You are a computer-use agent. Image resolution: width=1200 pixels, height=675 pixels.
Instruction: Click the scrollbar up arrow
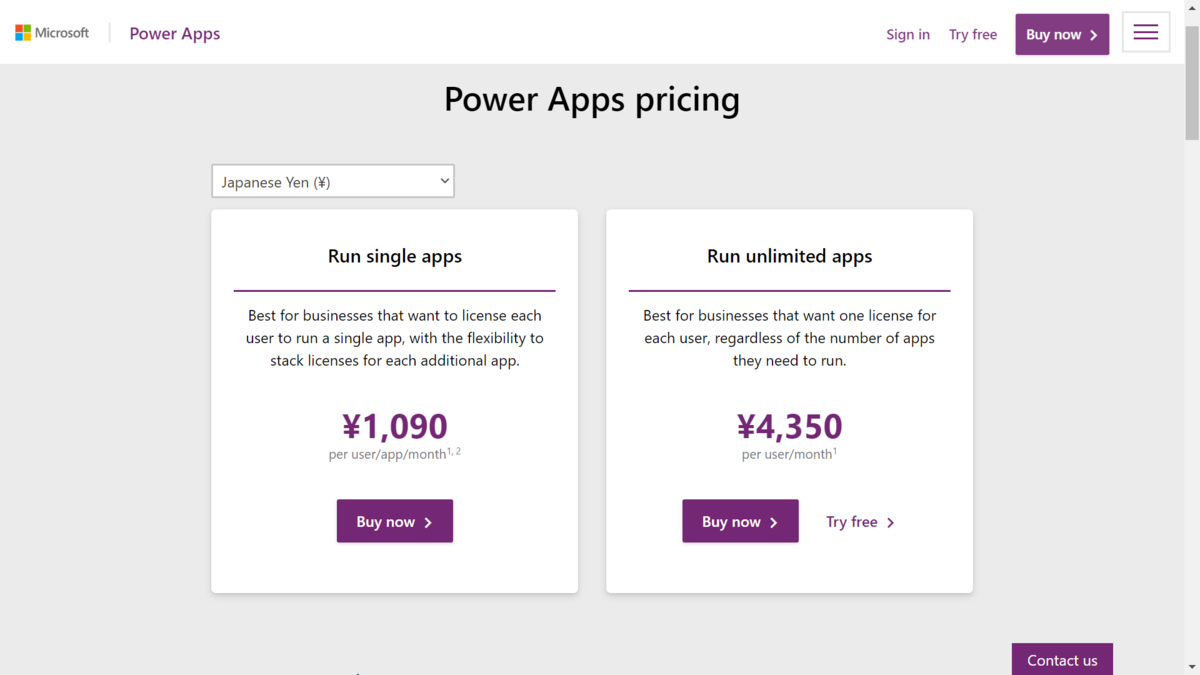click(1191, 7)
